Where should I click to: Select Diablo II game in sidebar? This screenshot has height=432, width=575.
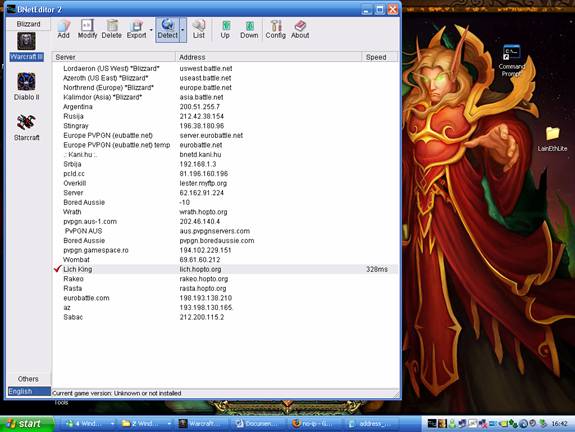(x=26, y=87)
